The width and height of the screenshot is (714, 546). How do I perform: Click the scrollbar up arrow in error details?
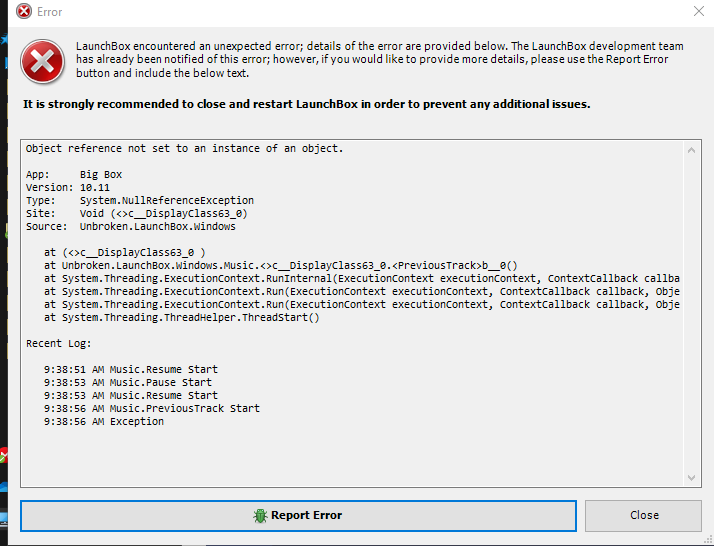tap(691, 150)
